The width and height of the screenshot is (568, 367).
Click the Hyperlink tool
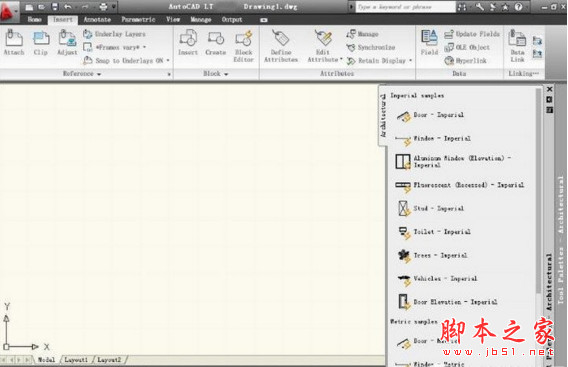click(465, 61)
